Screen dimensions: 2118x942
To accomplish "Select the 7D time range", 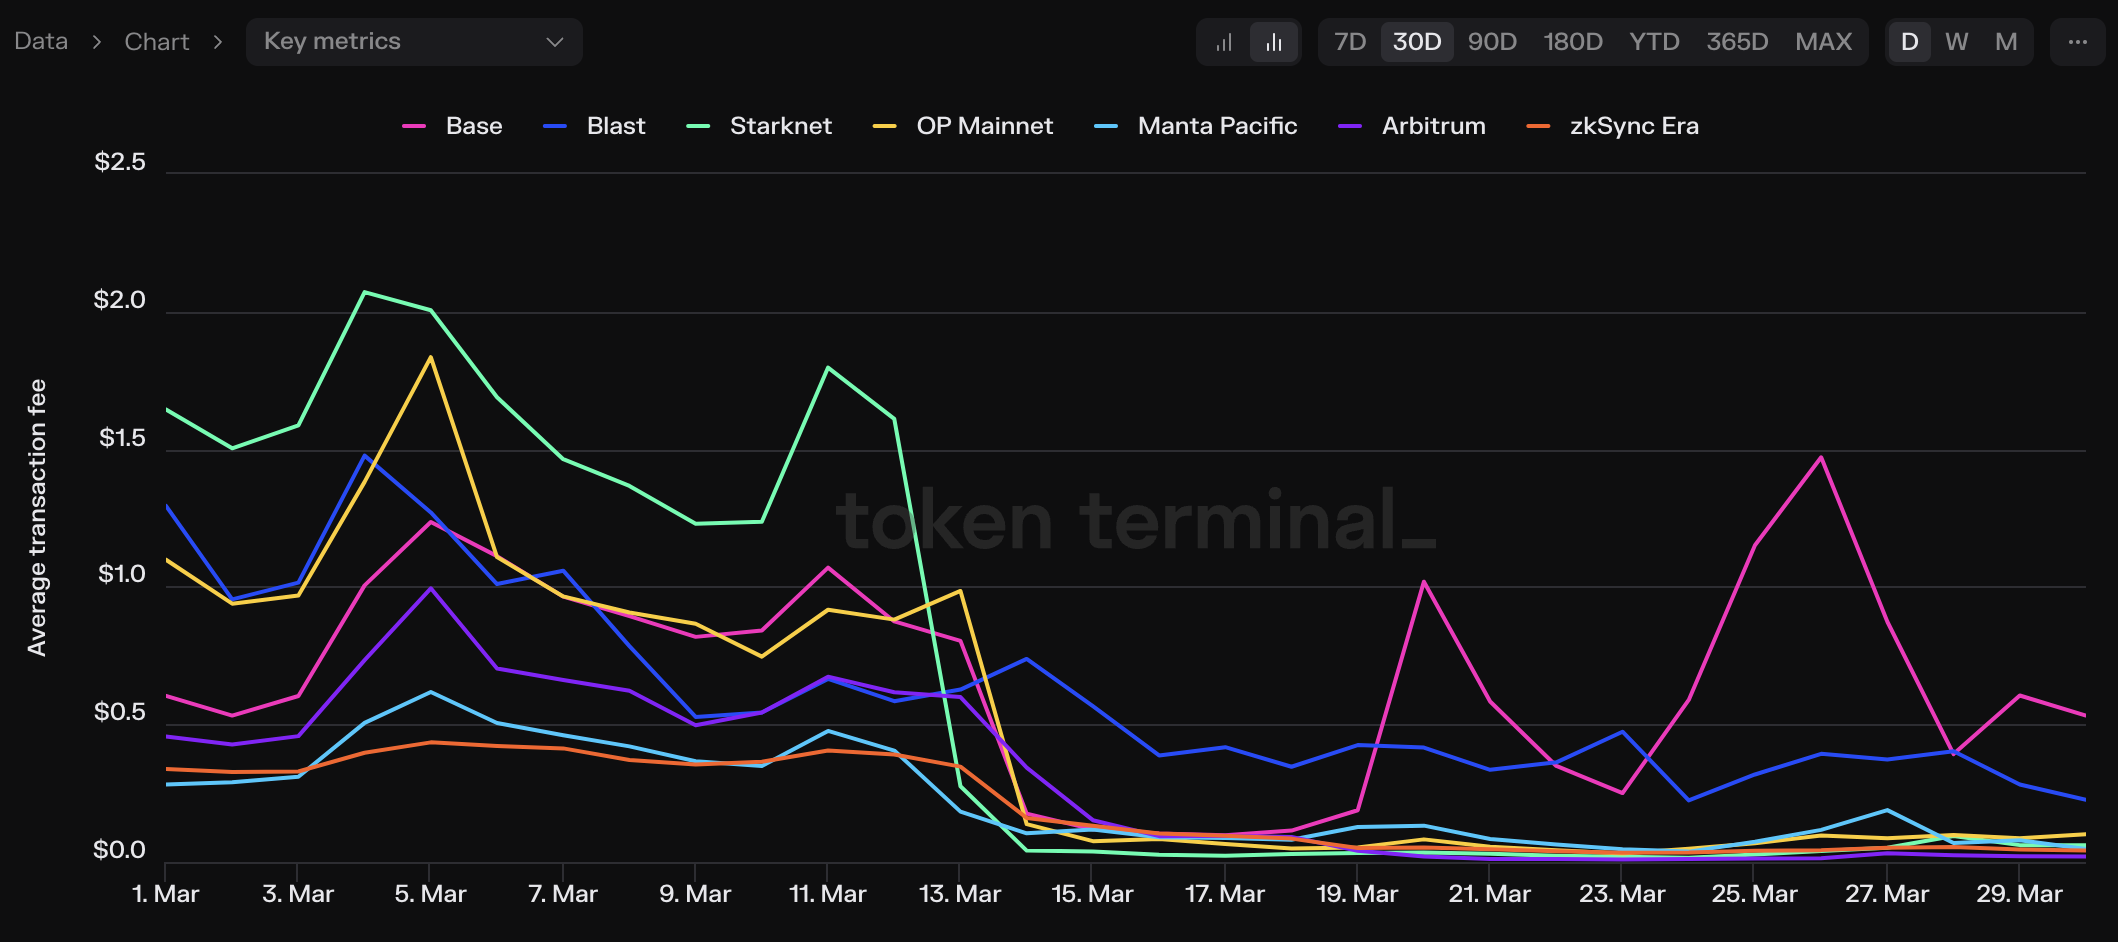I will 1350,42.
